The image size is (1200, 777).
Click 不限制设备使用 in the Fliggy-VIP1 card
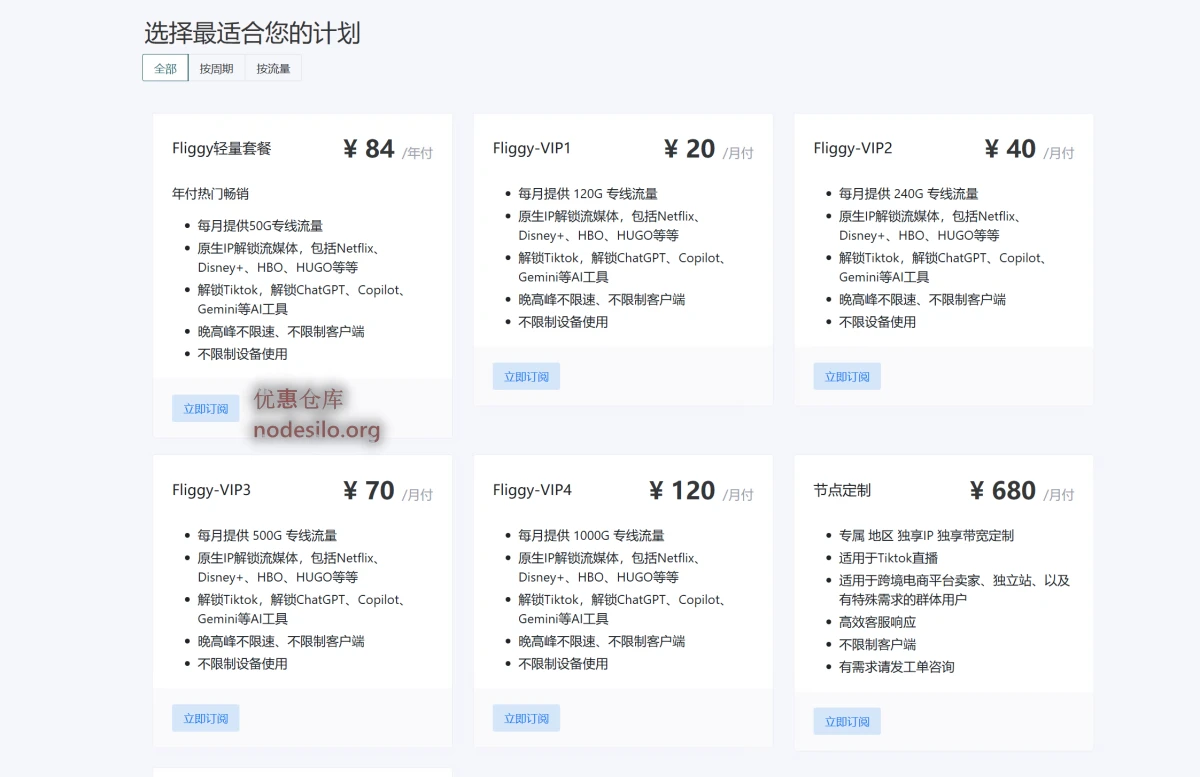[x=563, y=322]
